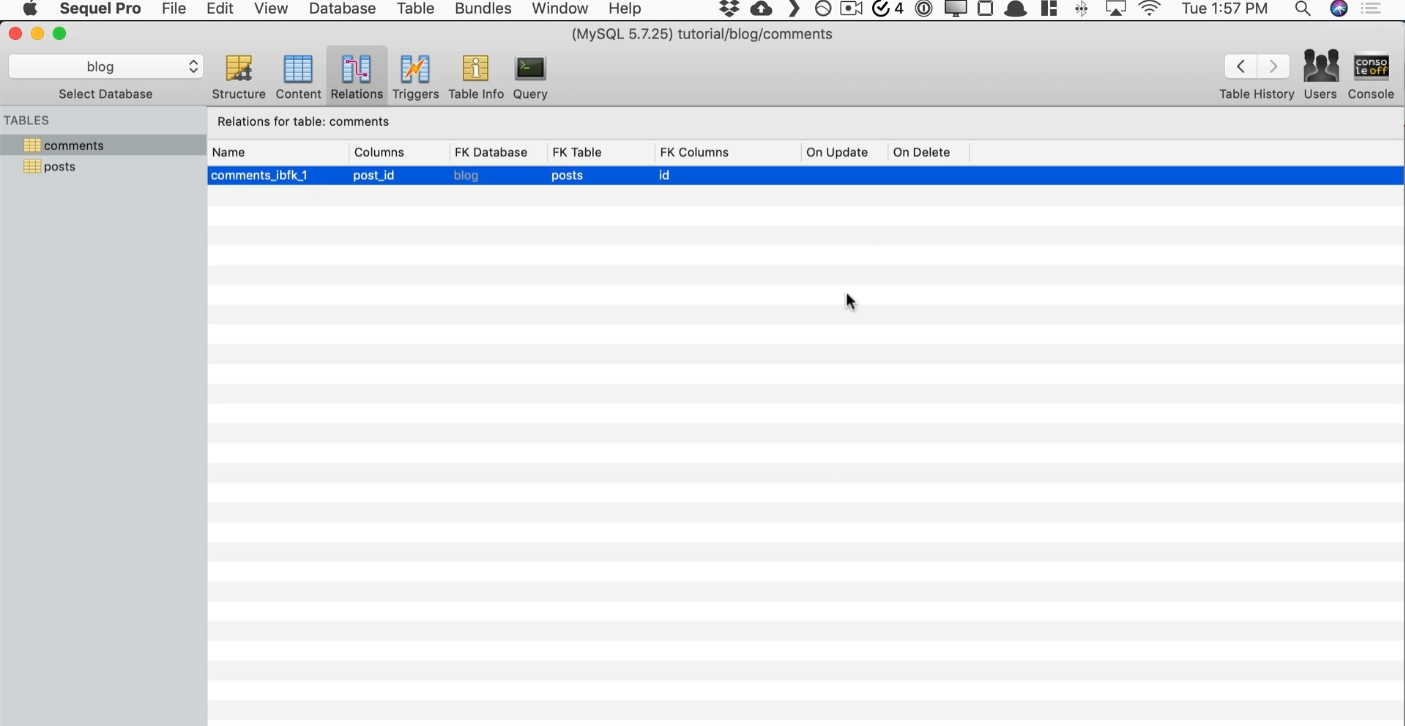Select the comments table in sidebar
The height and width of the screenshot is (726, 1405).
coord(104,145)
